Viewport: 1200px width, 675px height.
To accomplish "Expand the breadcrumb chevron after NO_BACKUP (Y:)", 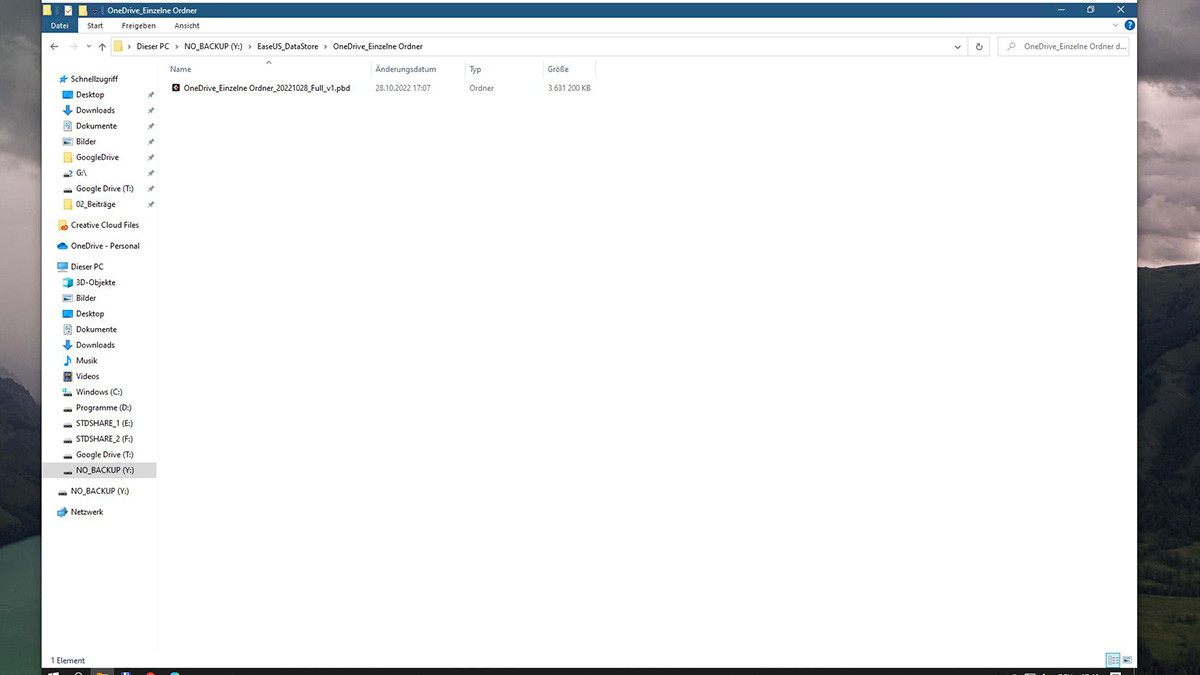I will pos(249,46).
